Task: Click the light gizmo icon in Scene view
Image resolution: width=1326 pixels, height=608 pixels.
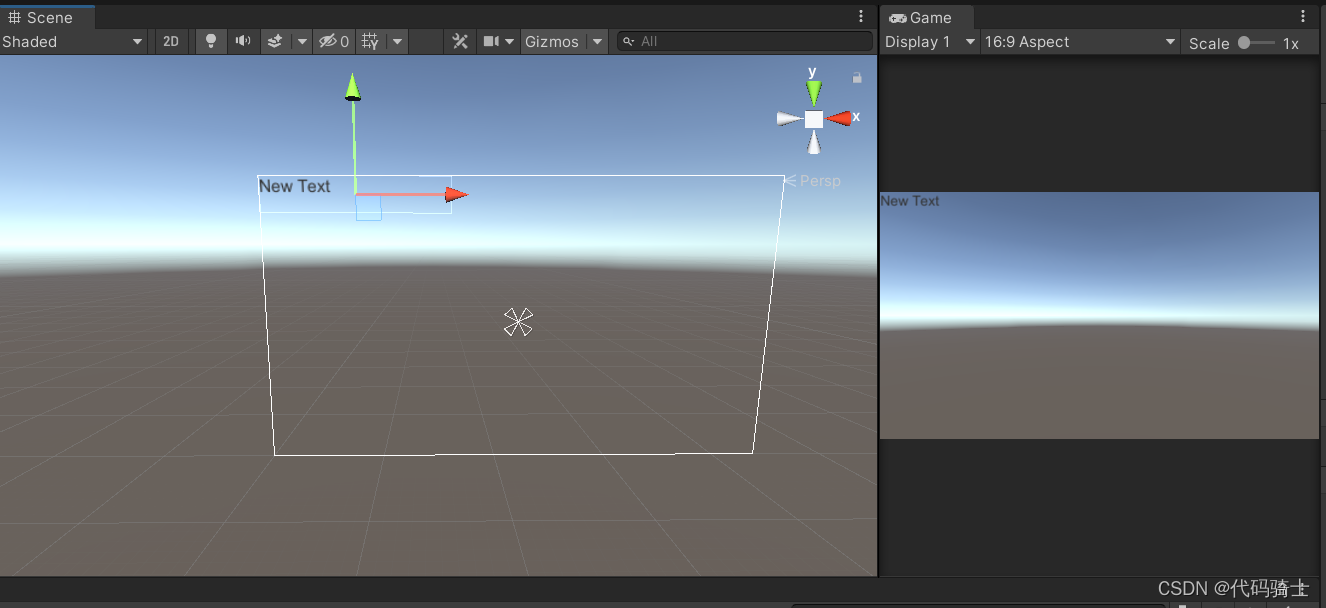Action: point(518,321)
